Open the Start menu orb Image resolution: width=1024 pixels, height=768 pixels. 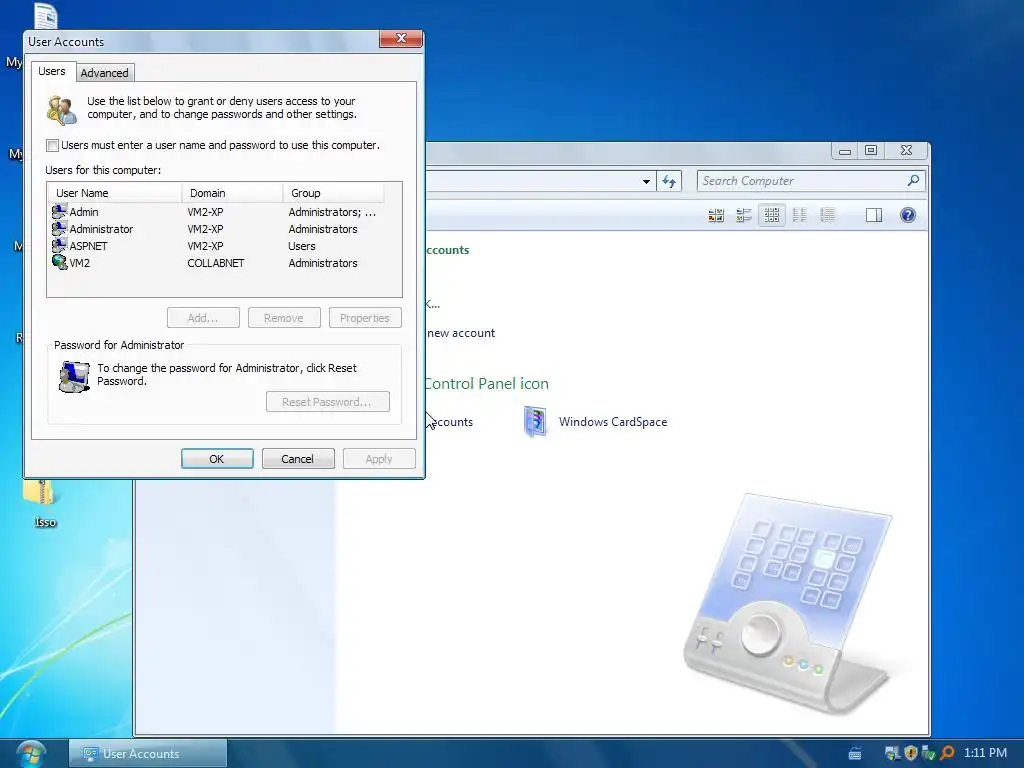pos(31,754)
